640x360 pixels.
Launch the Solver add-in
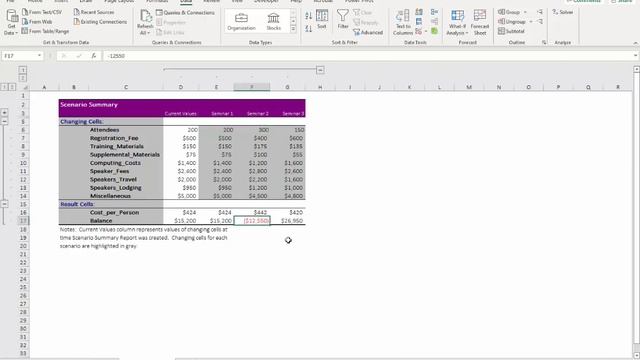point(563,12)
